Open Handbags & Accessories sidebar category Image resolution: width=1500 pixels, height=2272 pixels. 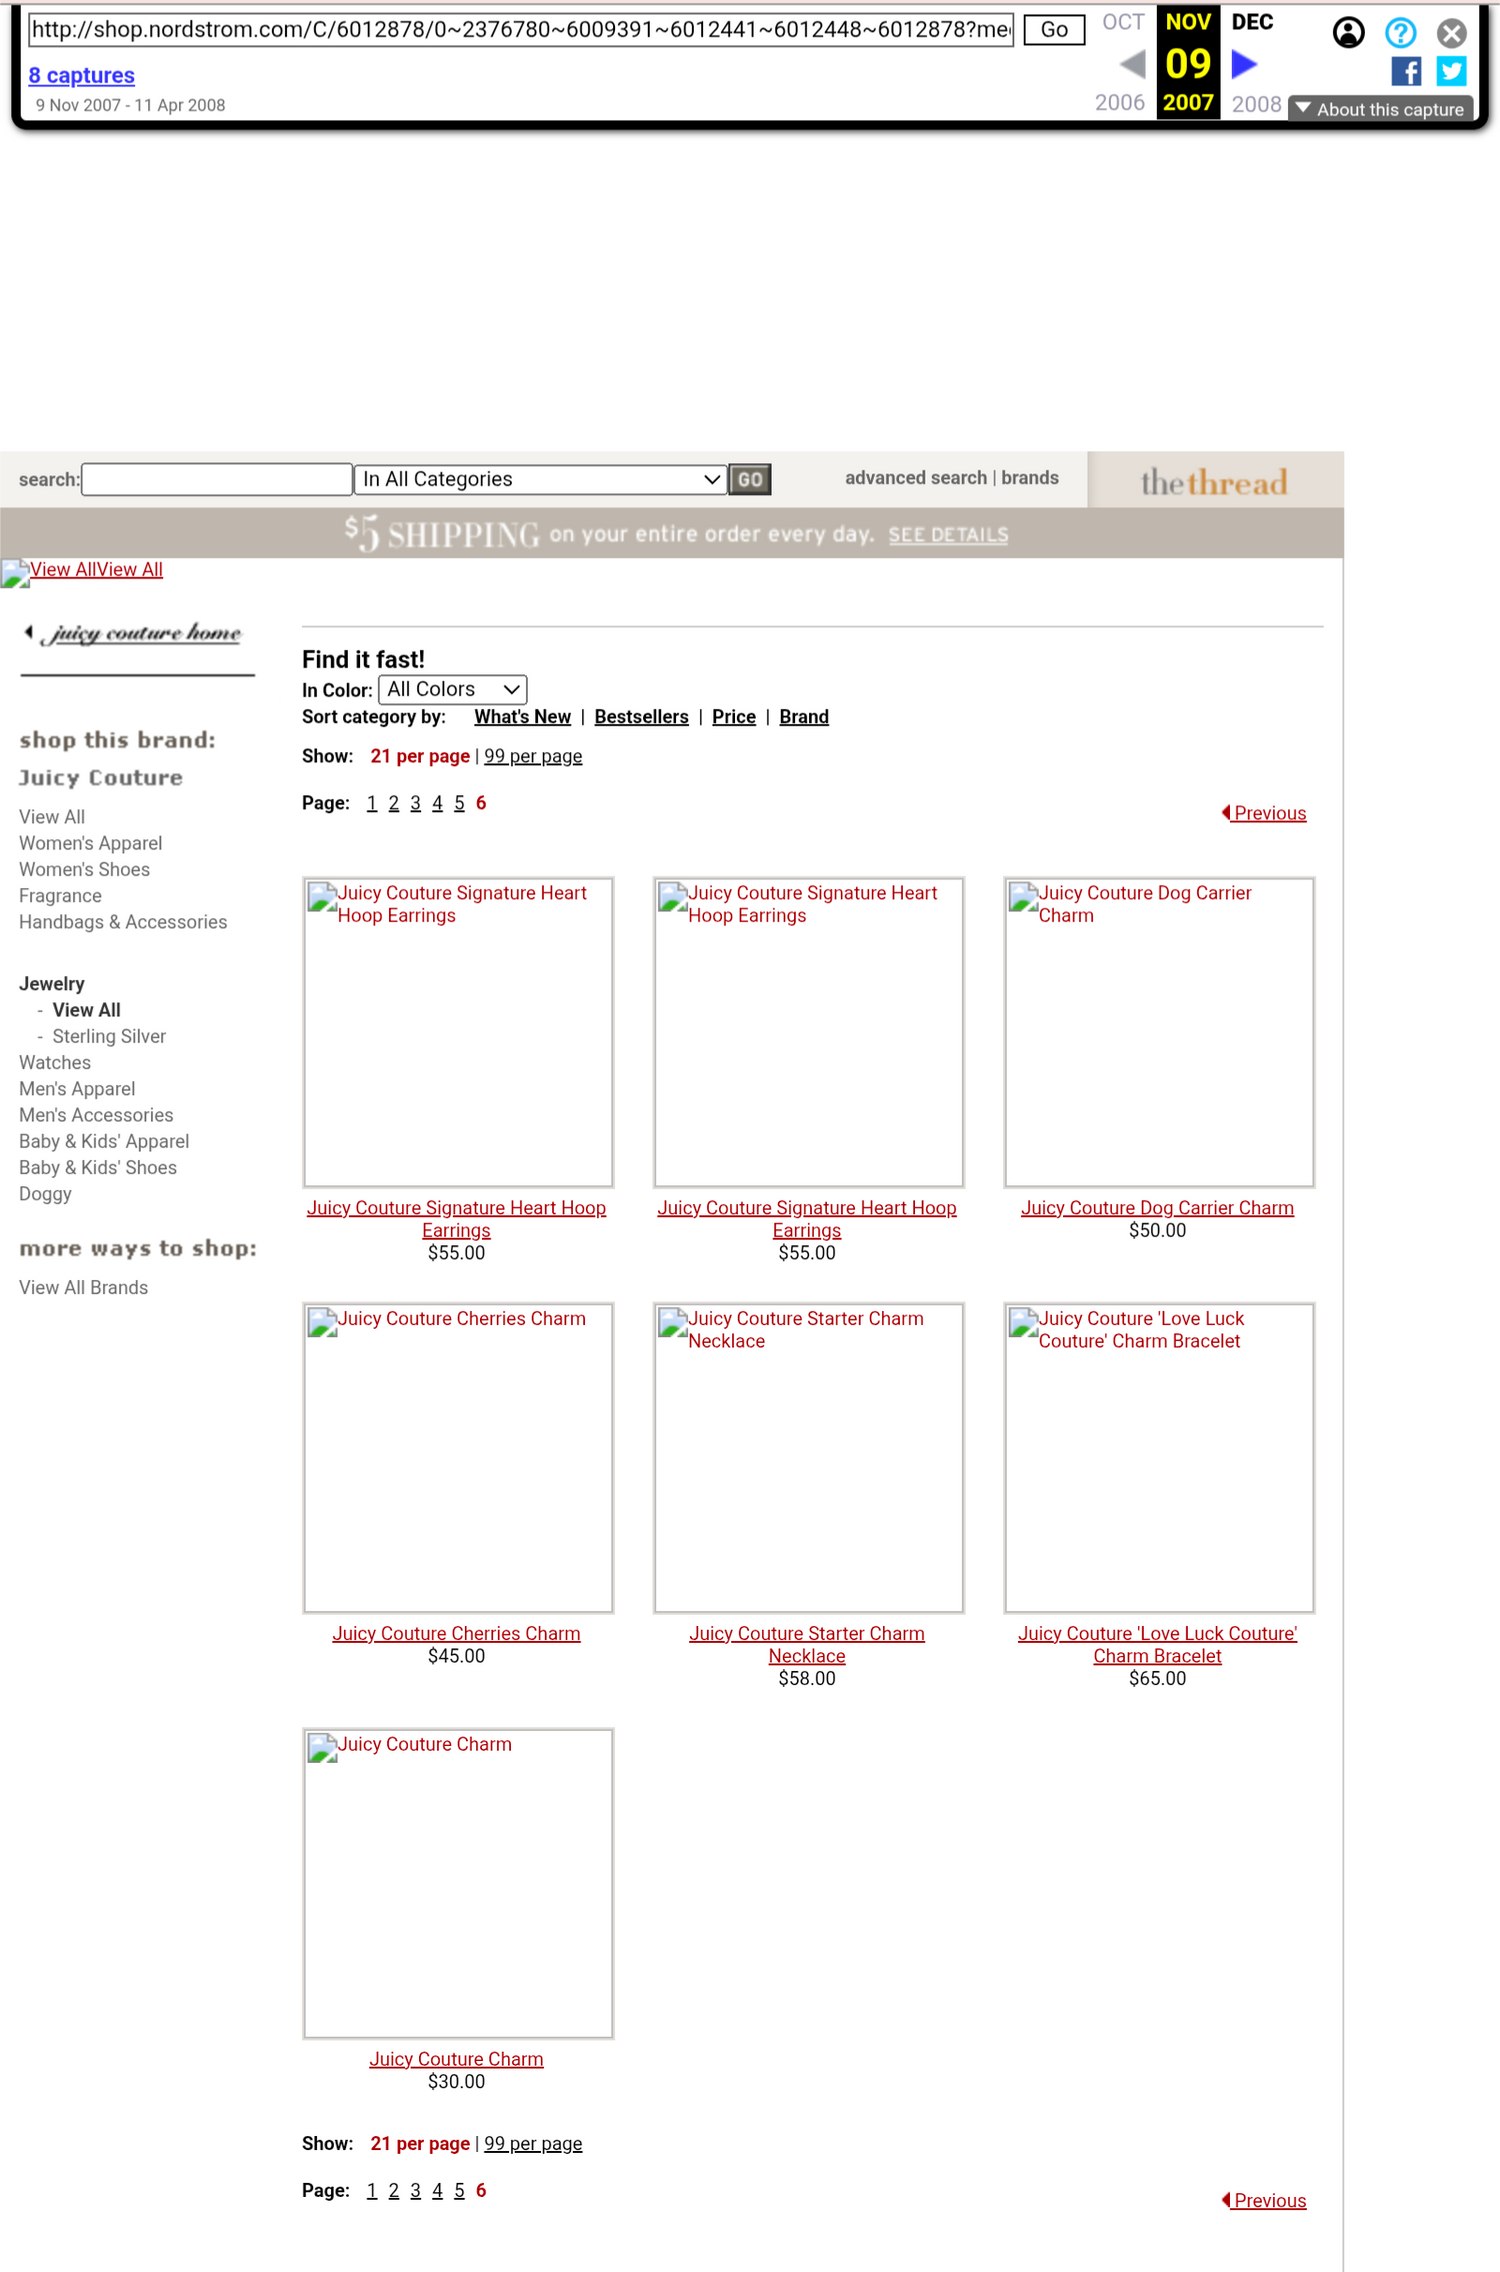pos(123,922)
